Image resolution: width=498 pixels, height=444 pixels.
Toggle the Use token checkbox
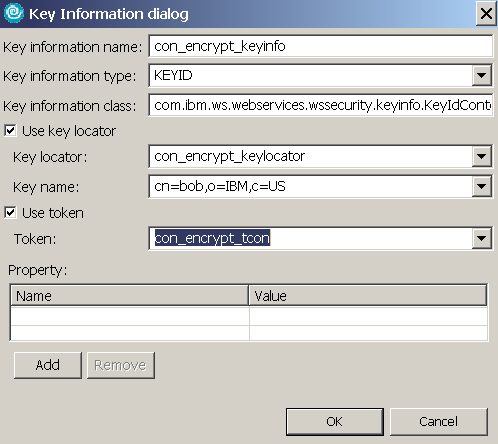(x=10, y=212)
